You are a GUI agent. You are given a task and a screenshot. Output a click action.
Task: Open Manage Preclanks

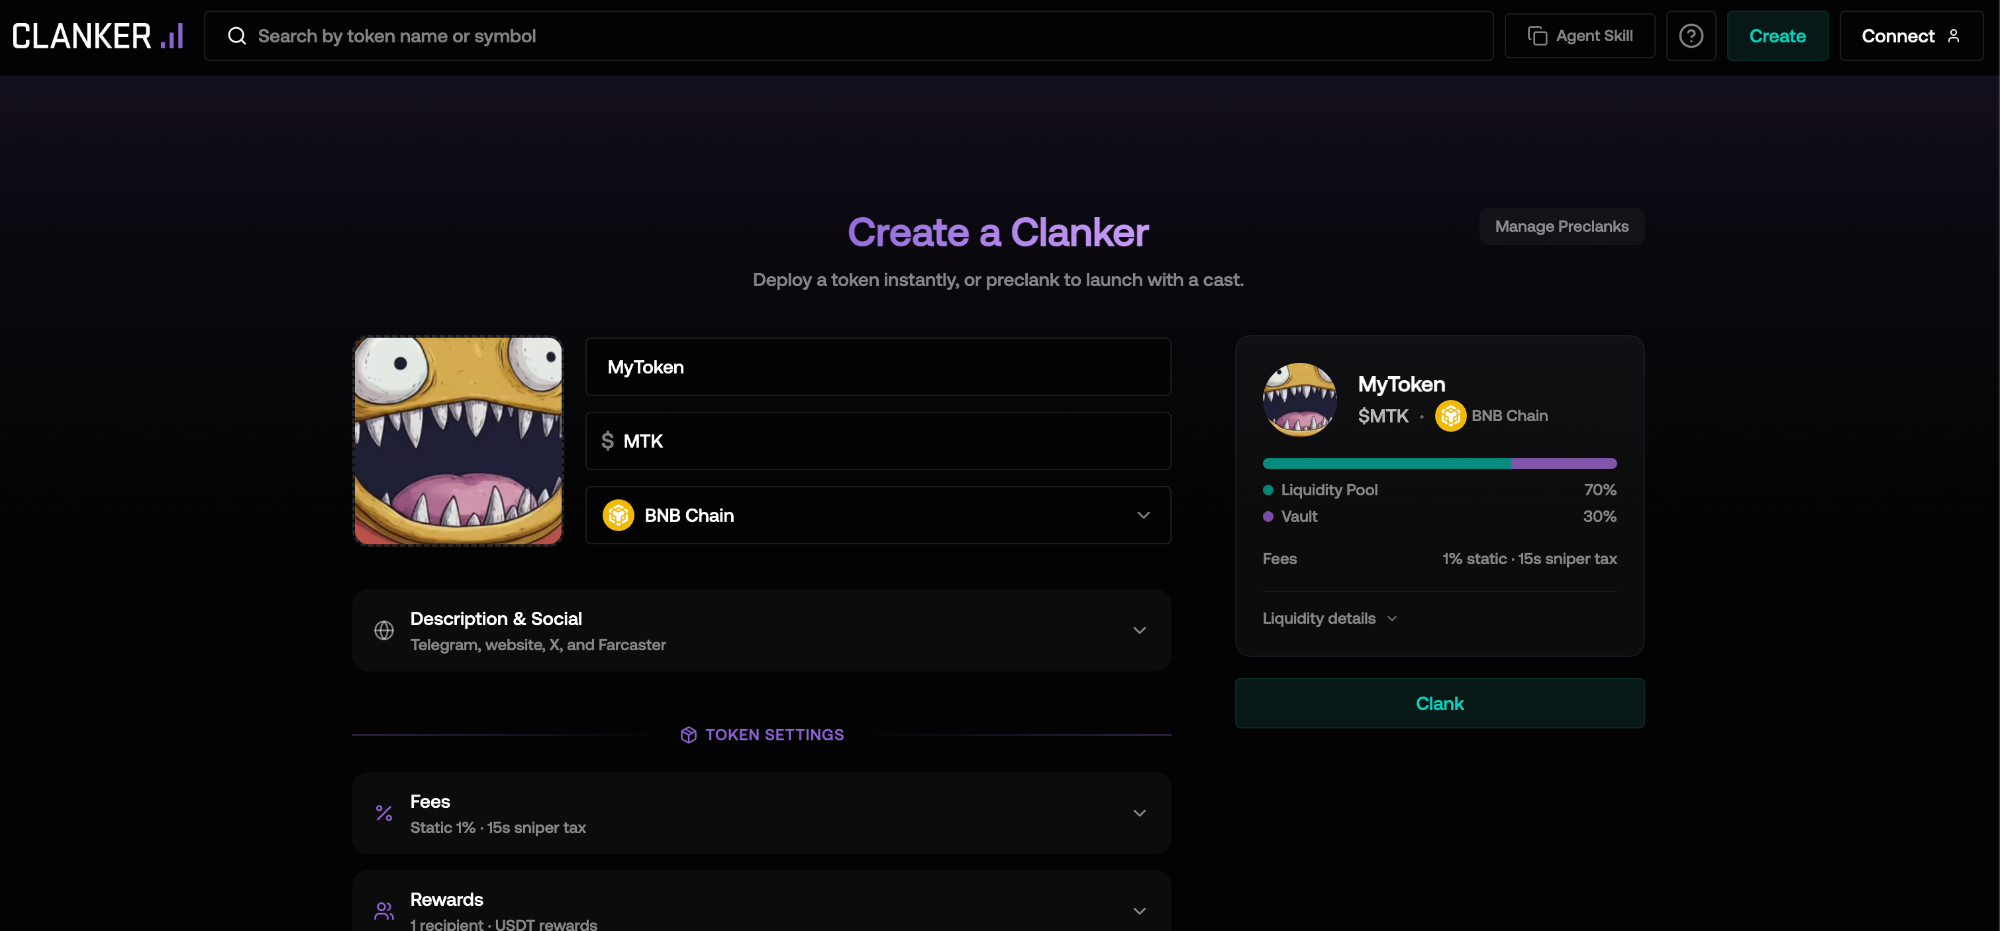pos(1562,227)
